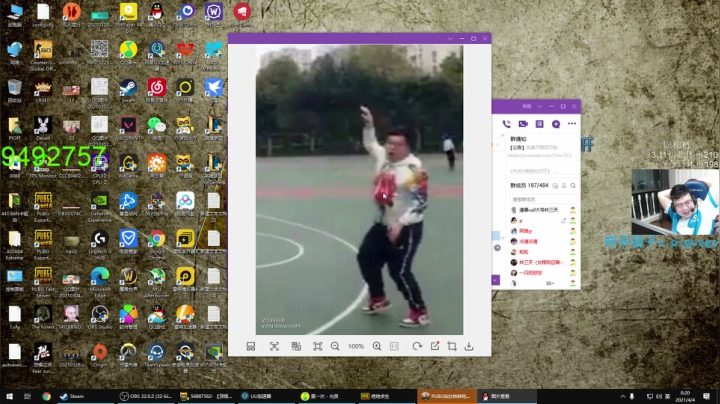
Task: Select member 林三天 in the group member list
Action: (x=543, y=262)
